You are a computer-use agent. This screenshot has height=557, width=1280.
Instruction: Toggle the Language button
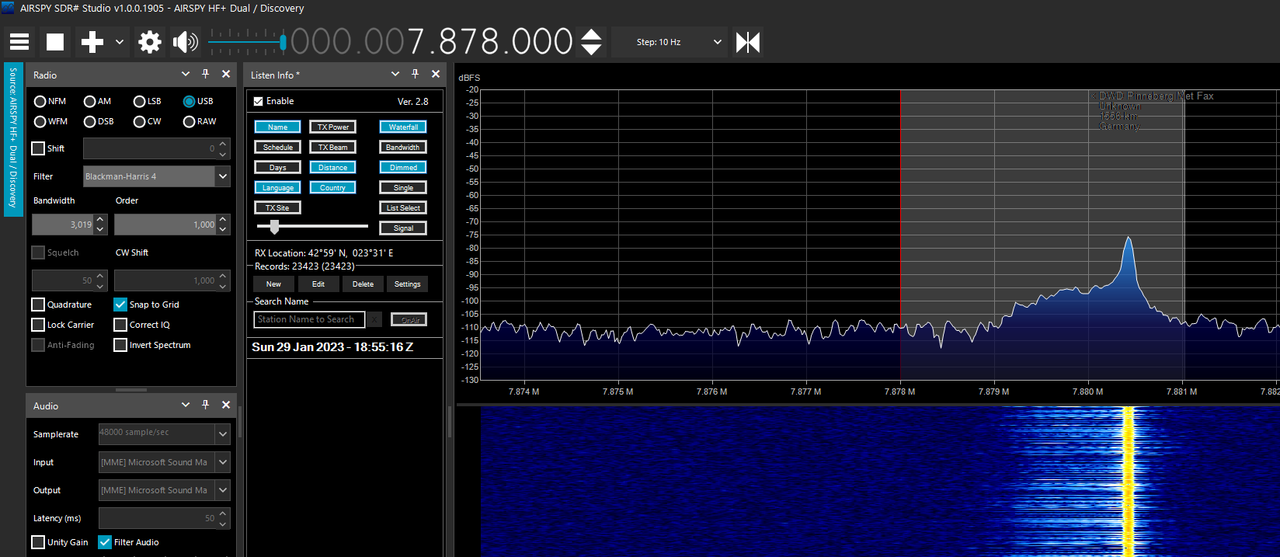click(277, 187)
